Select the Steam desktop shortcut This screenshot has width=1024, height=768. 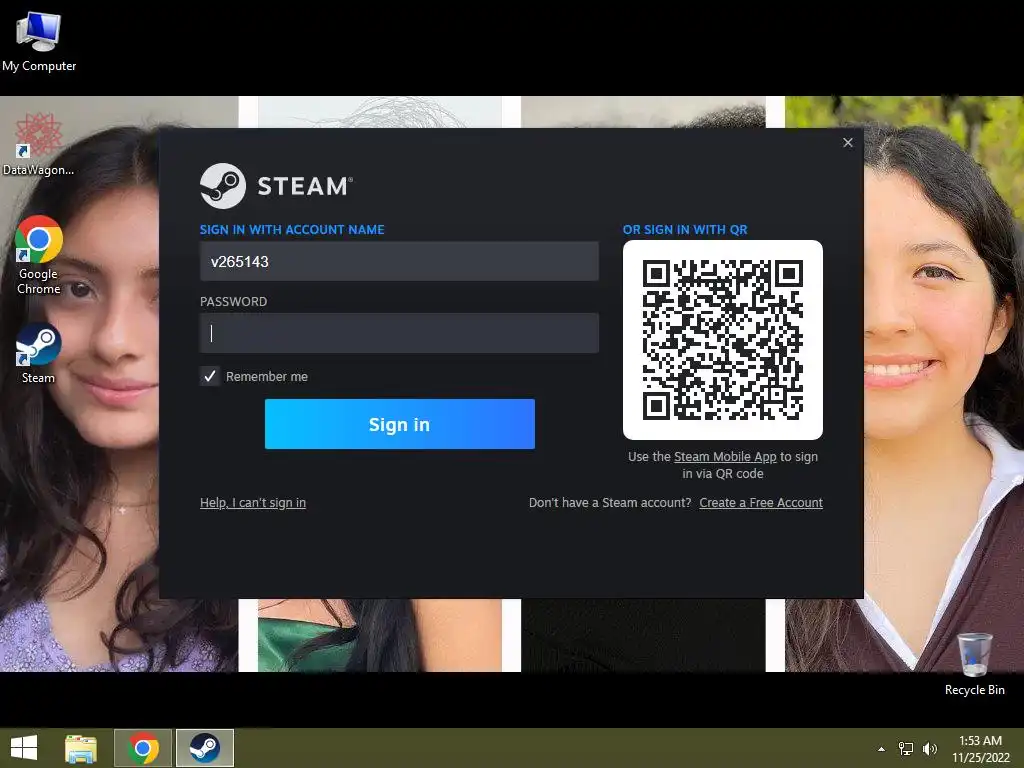[39, 353]
